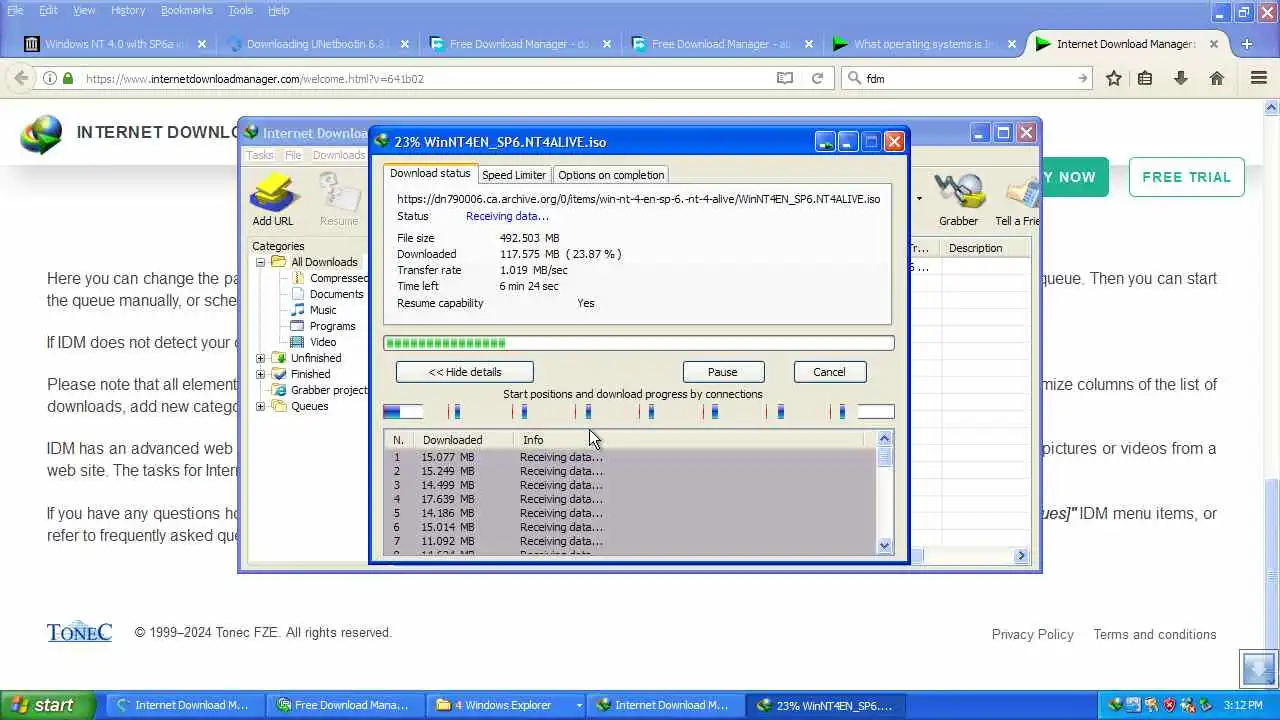1280x720 pixels.
Task: Click connection list scrollbar down arrow
Action: [884, 546]
